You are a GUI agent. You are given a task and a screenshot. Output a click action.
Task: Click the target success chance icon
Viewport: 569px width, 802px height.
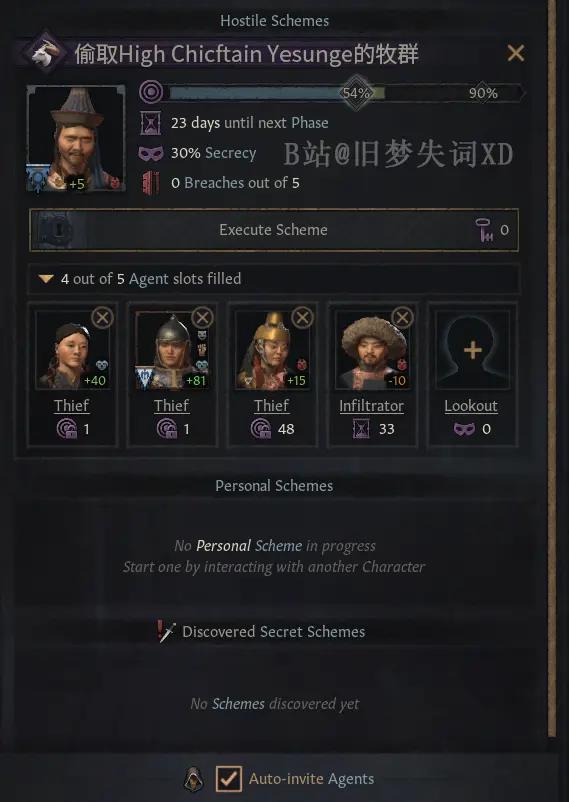[151, 93]
